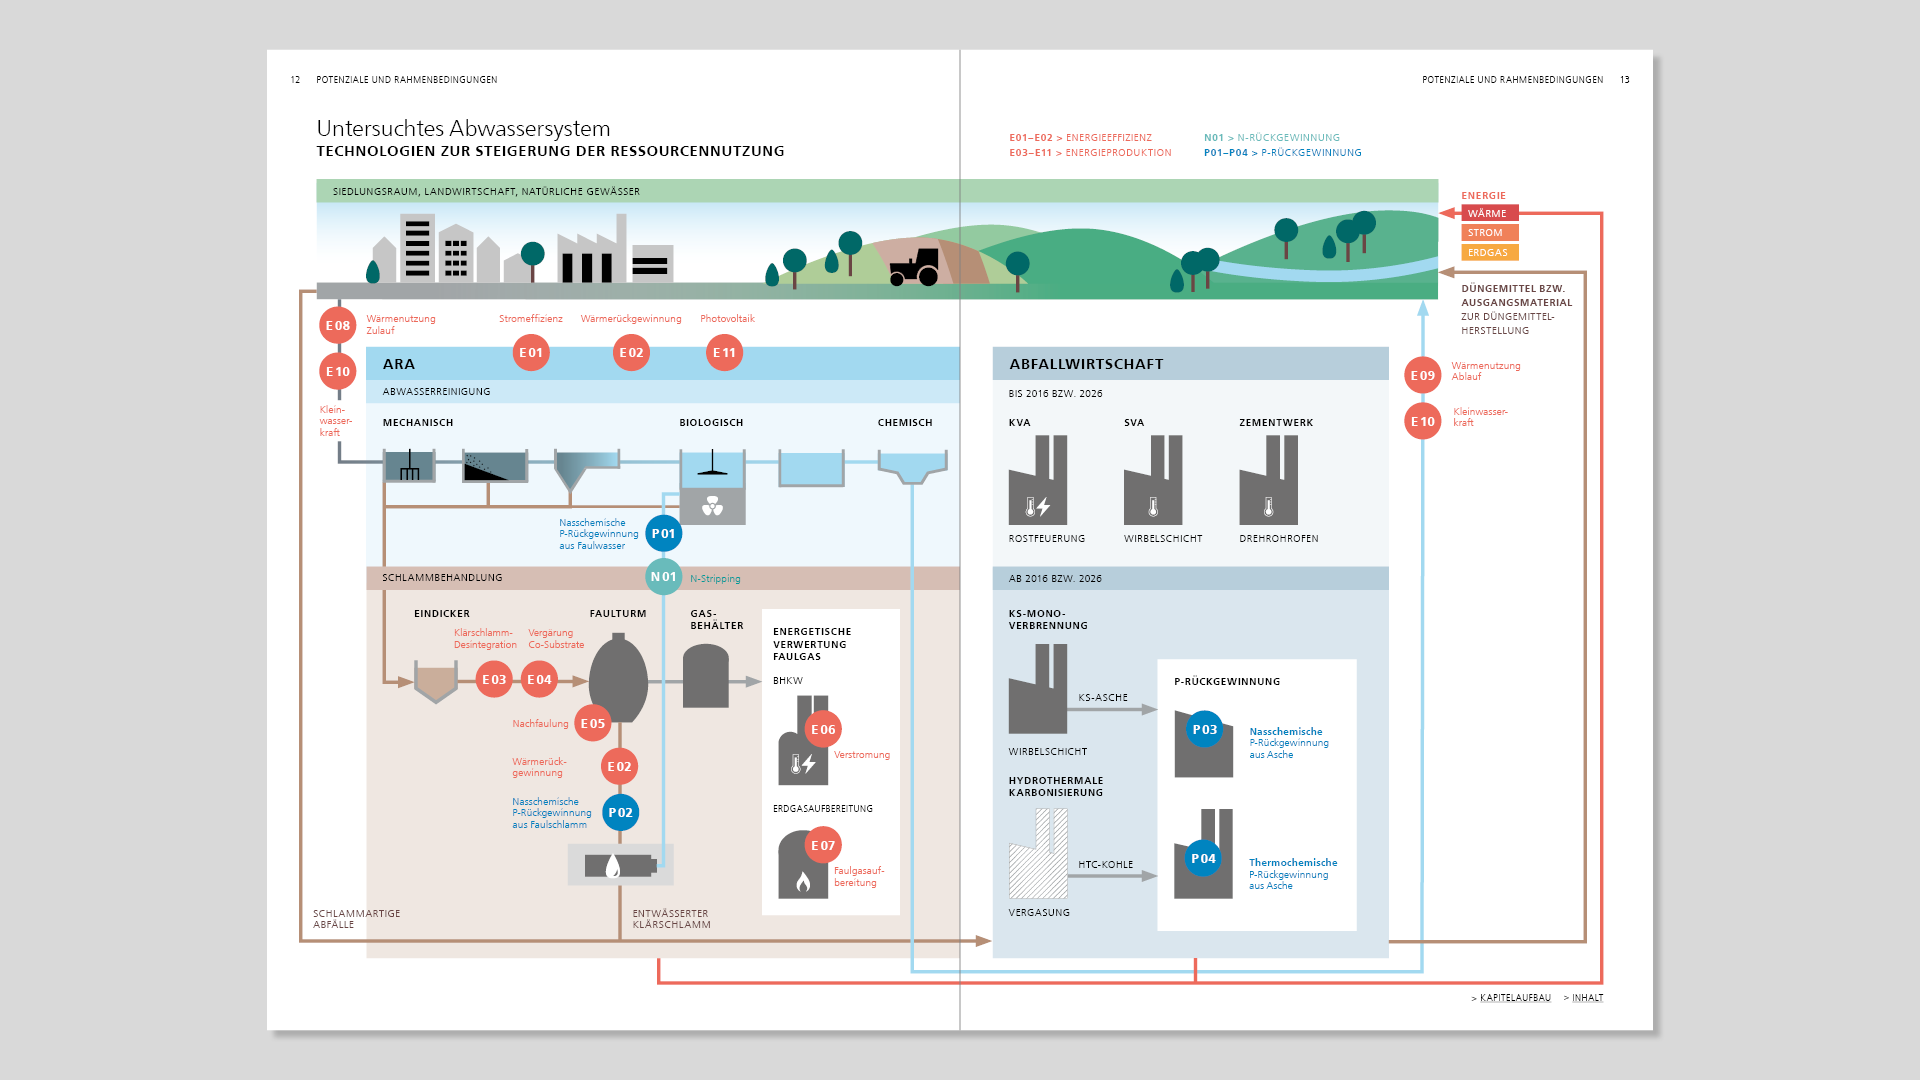Click the red Wärme energy label

click(x=1489, y=213)
